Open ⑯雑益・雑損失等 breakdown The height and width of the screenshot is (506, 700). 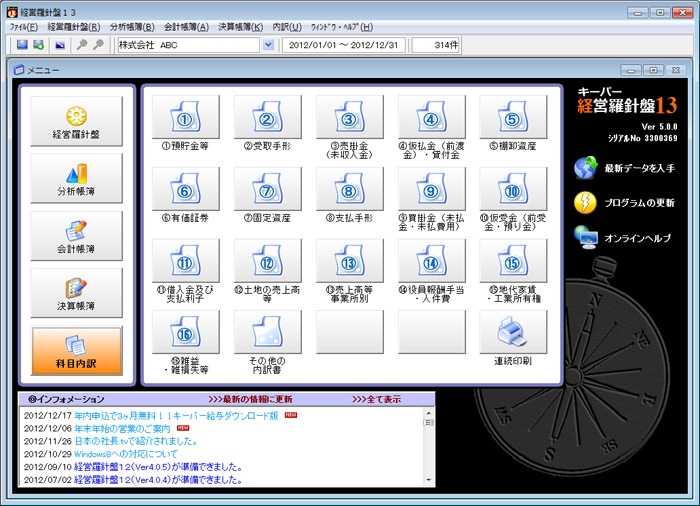pos(186,332)
